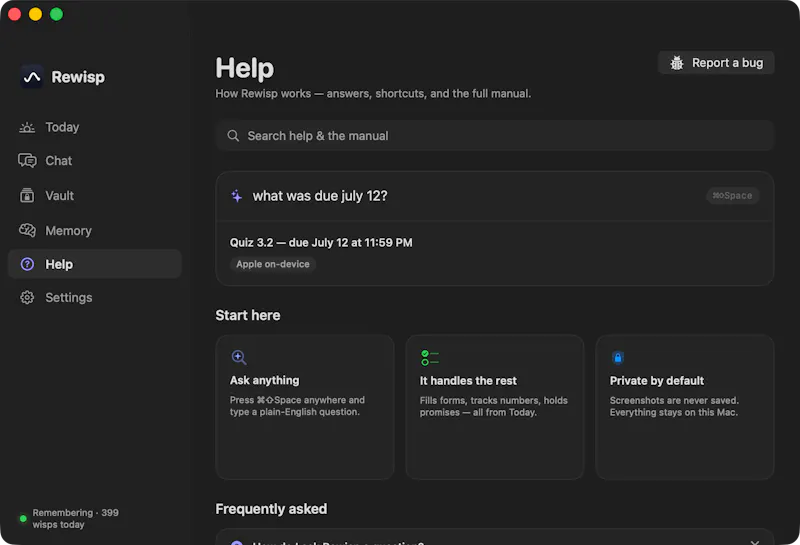The width and height of the screenshot is (800, 545).
Task: Select the Help sidebar item
Action: (x=95, y=264)
